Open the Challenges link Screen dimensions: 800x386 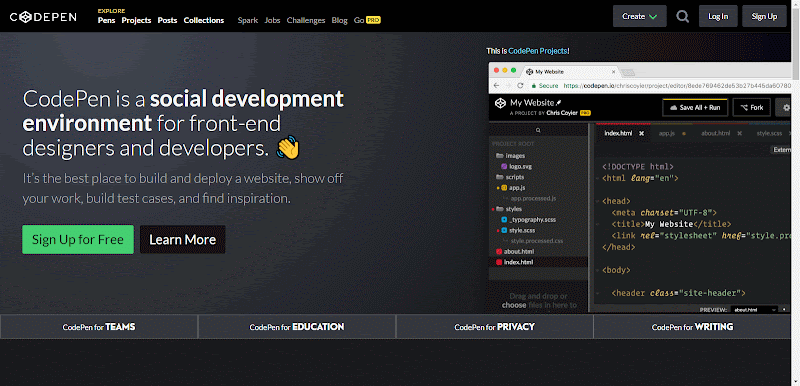coord(306,20)
